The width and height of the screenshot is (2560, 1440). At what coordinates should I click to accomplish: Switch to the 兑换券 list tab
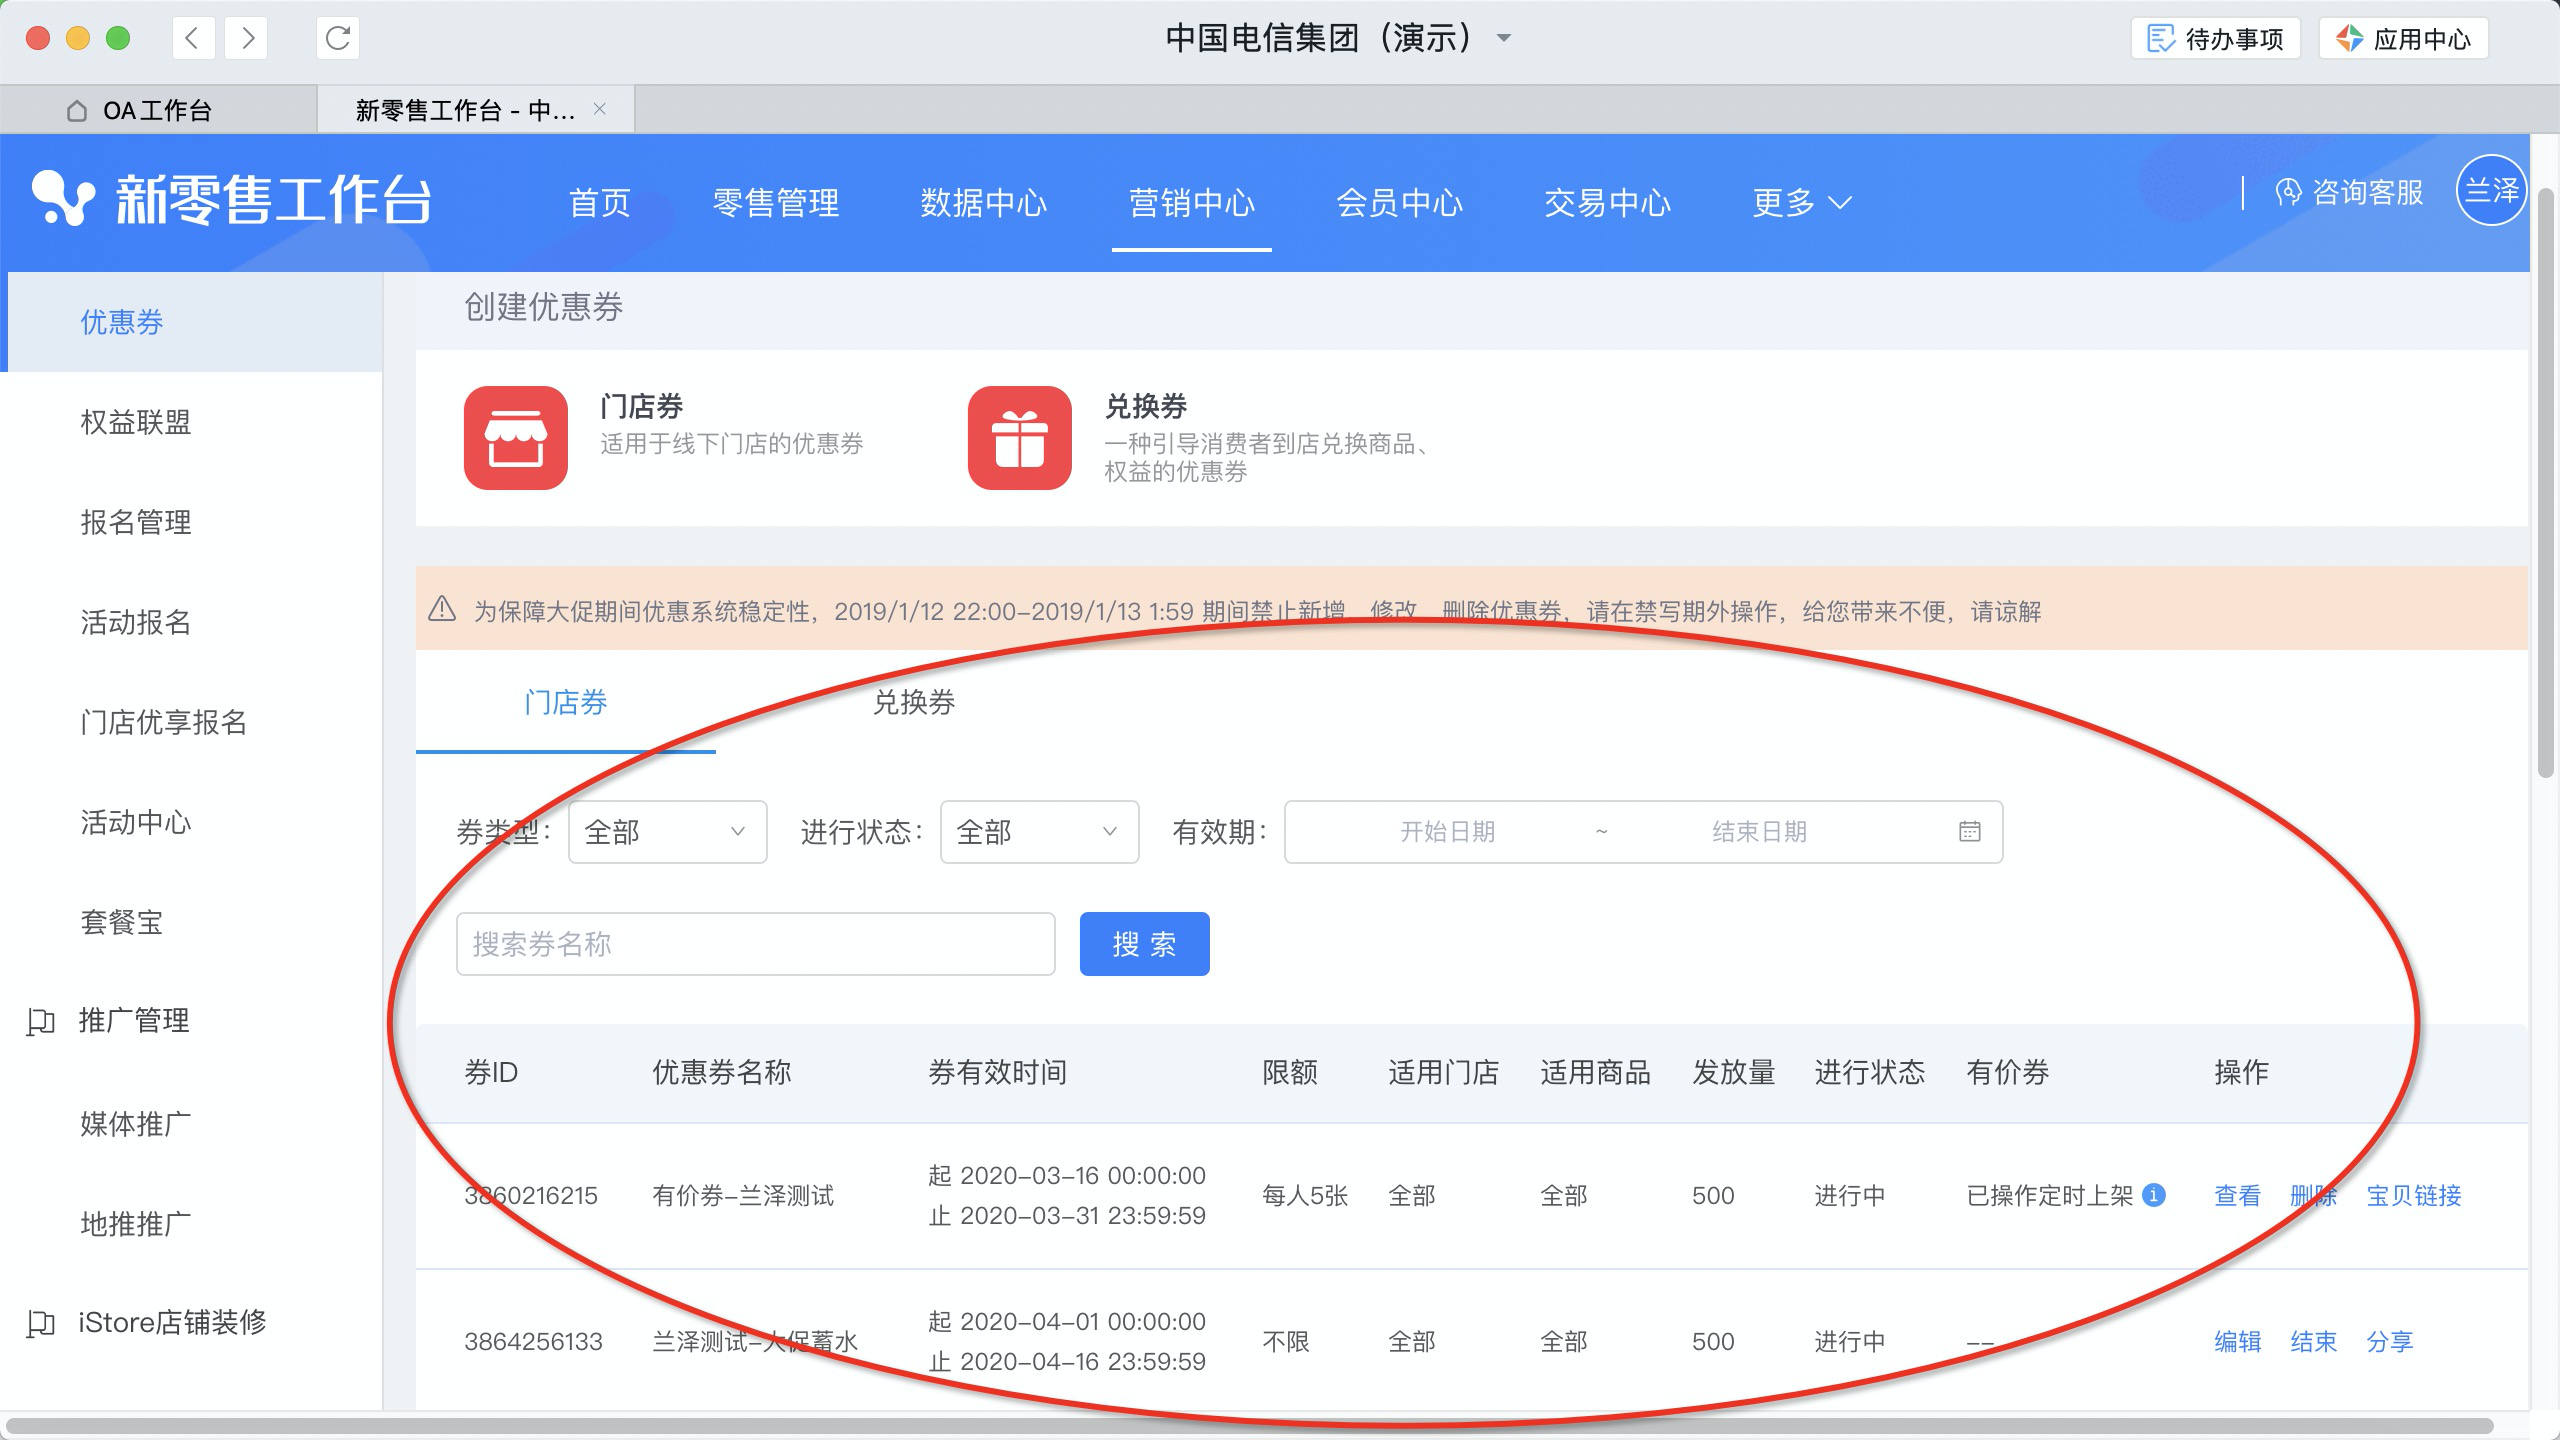[x=914, y=702]
